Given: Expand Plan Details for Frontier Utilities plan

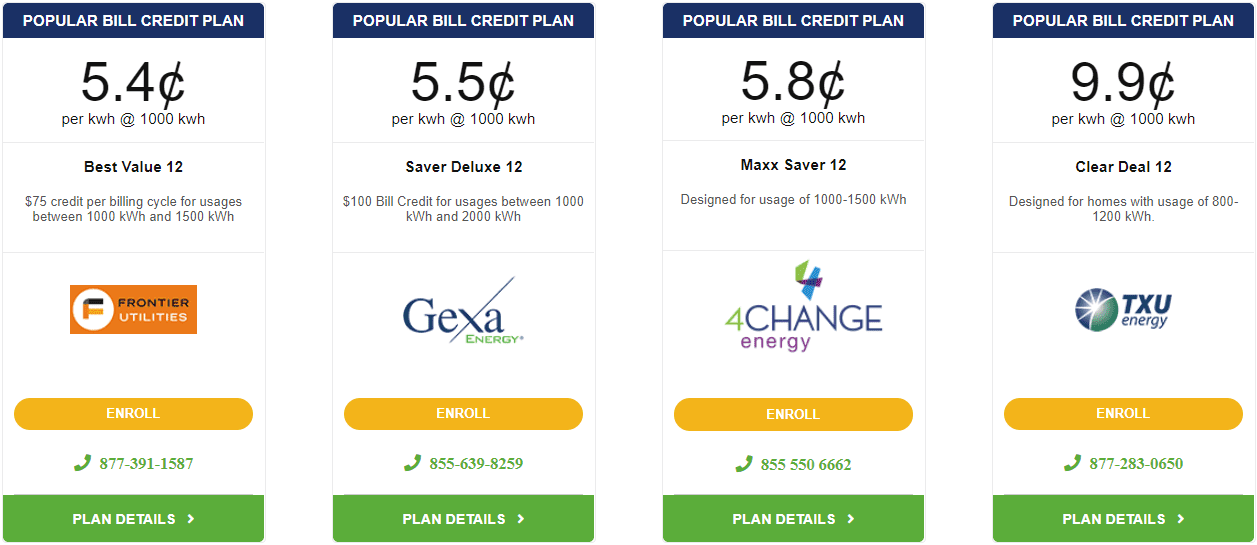Looking at the screenshot, I should [133, 519].
